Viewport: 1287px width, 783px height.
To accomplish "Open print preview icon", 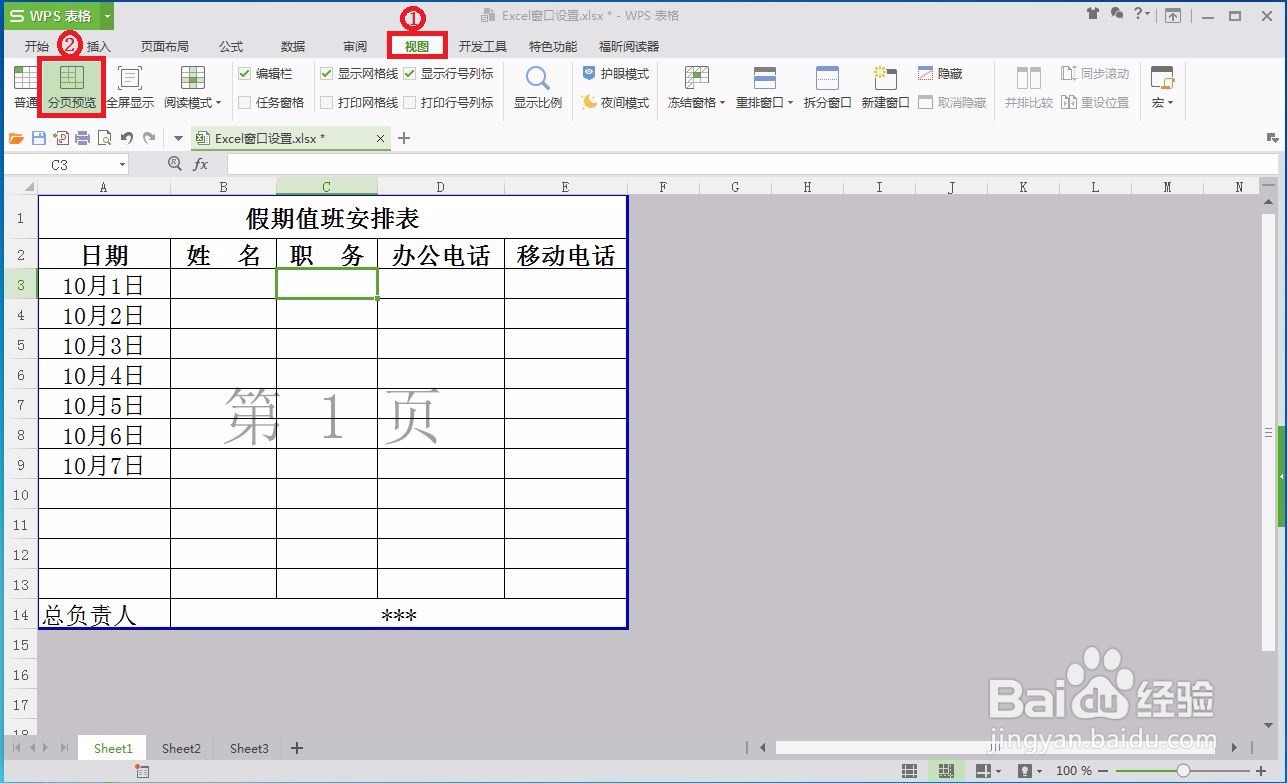I will [x=104, y=139].
